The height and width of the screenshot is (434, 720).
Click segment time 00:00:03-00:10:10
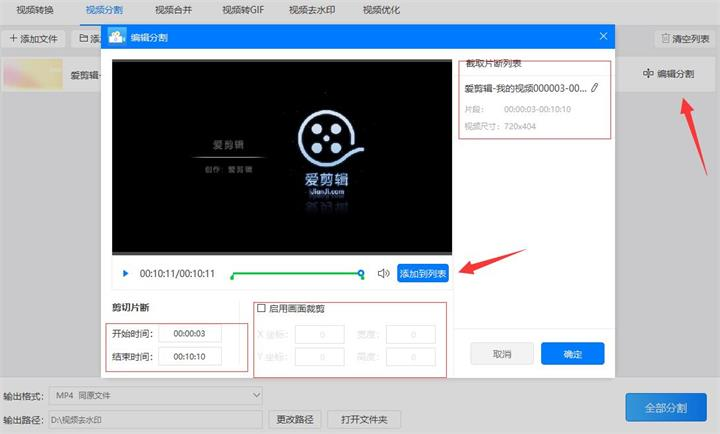tap(537, 109)
